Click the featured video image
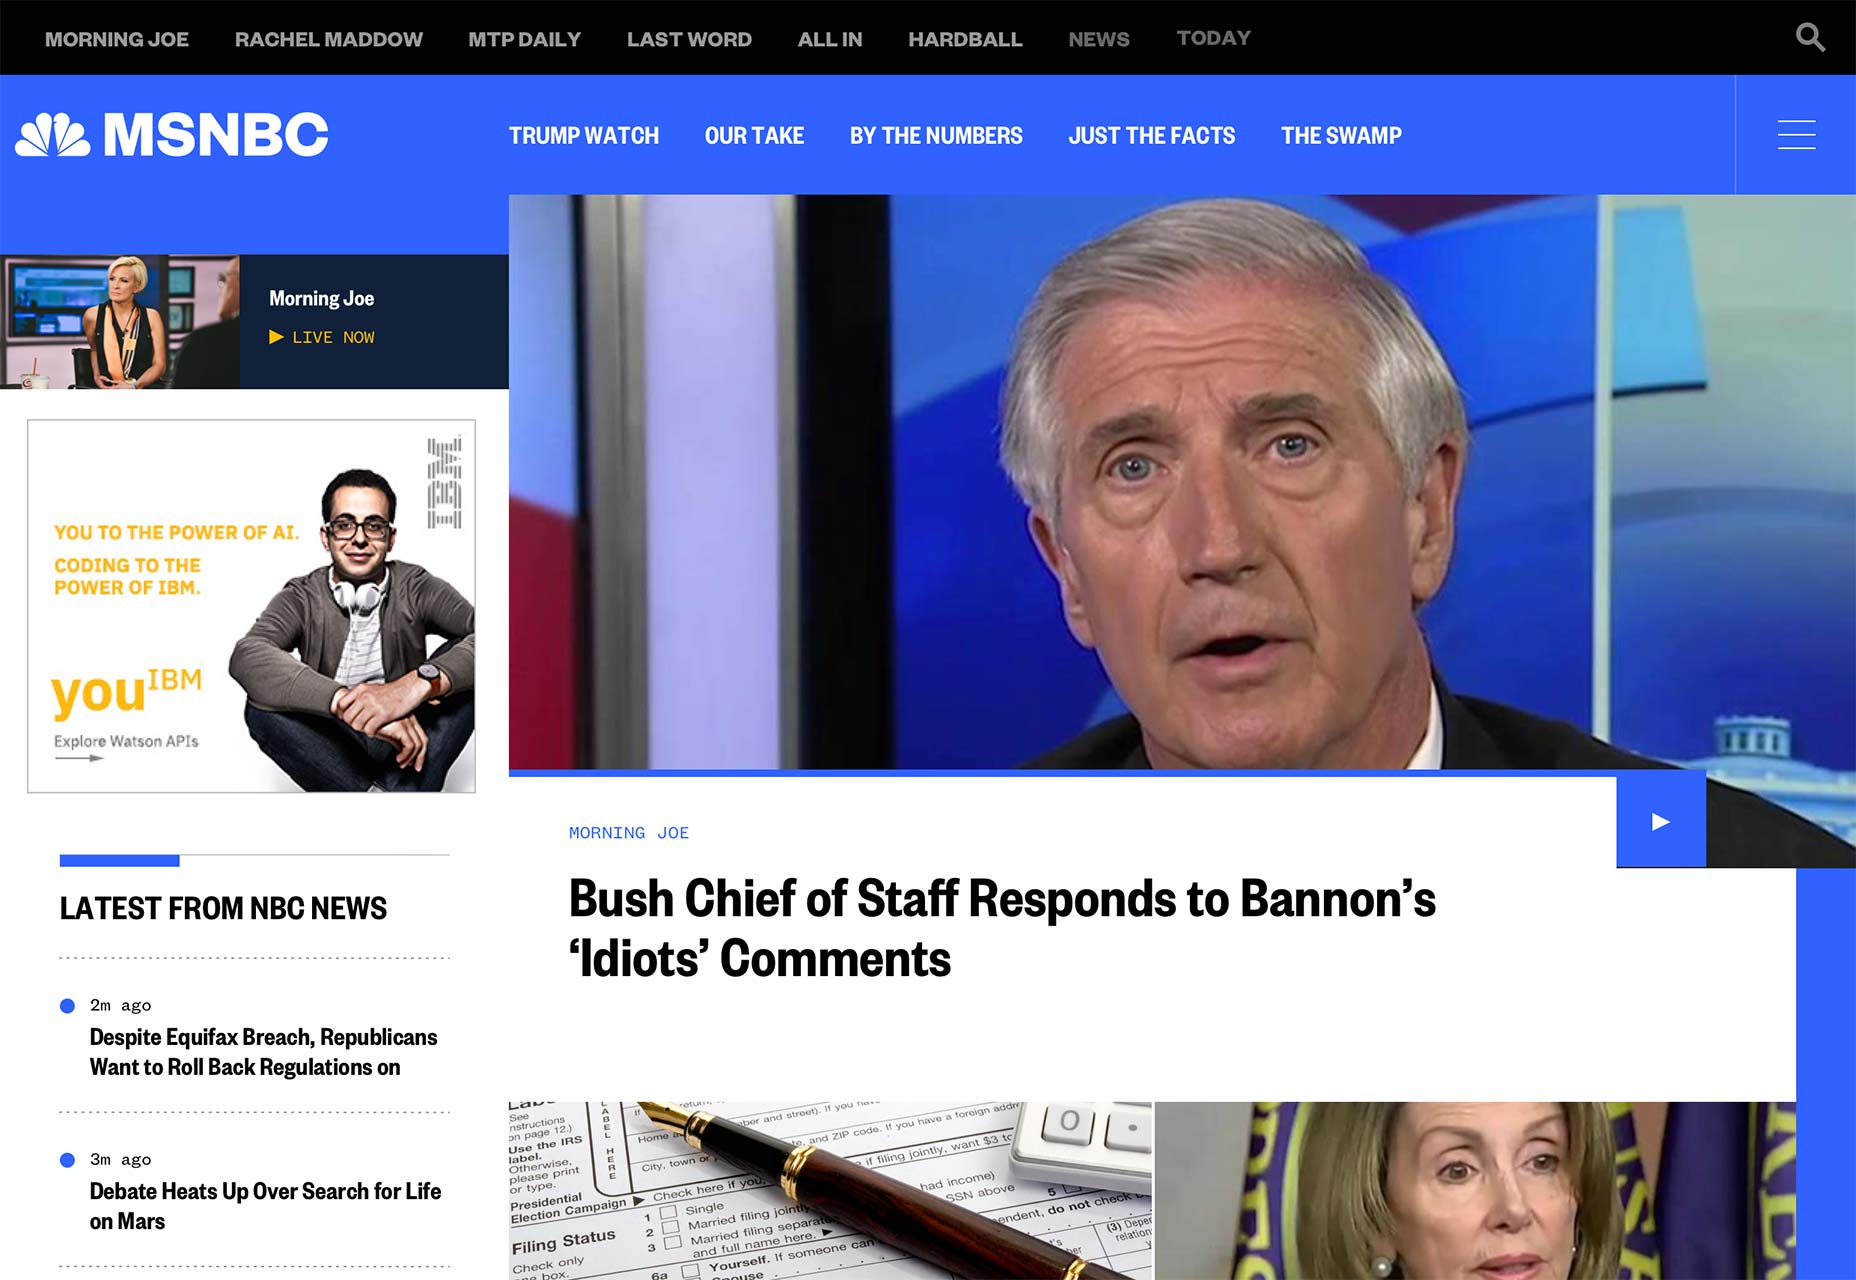The width and height of the screenshot is (1856, 1280). [1182, 482]
